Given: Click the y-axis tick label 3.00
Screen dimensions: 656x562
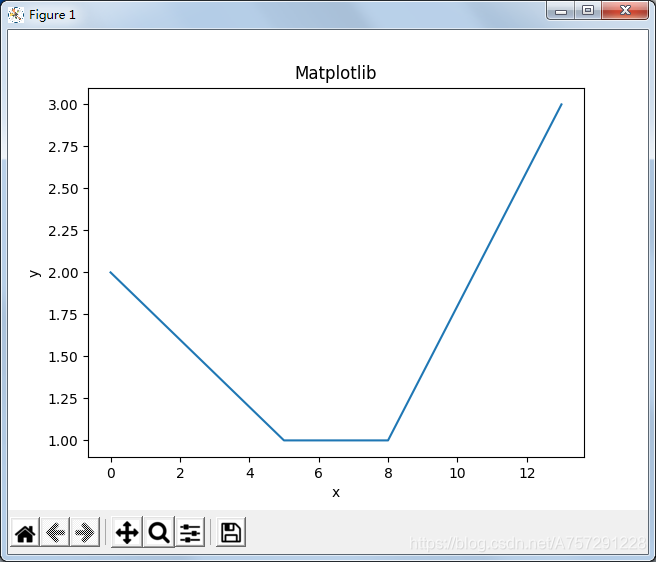Looking at the screenshot, I should click(x=63, y=105).
